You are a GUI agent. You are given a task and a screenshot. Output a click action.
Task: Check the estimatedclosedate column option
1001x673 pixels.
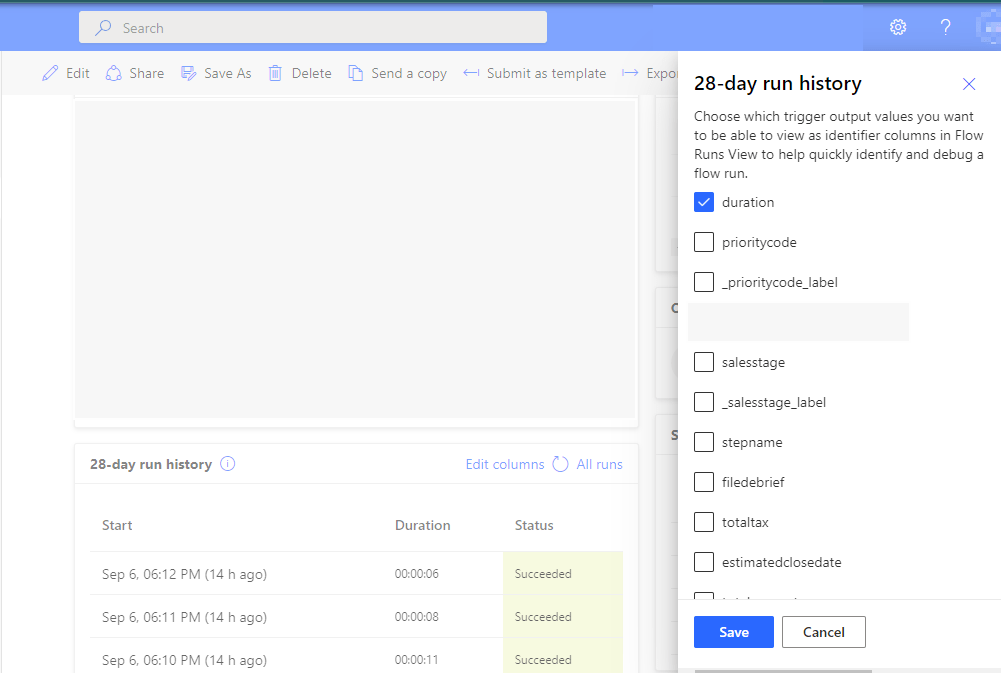(x=704, y=562)
